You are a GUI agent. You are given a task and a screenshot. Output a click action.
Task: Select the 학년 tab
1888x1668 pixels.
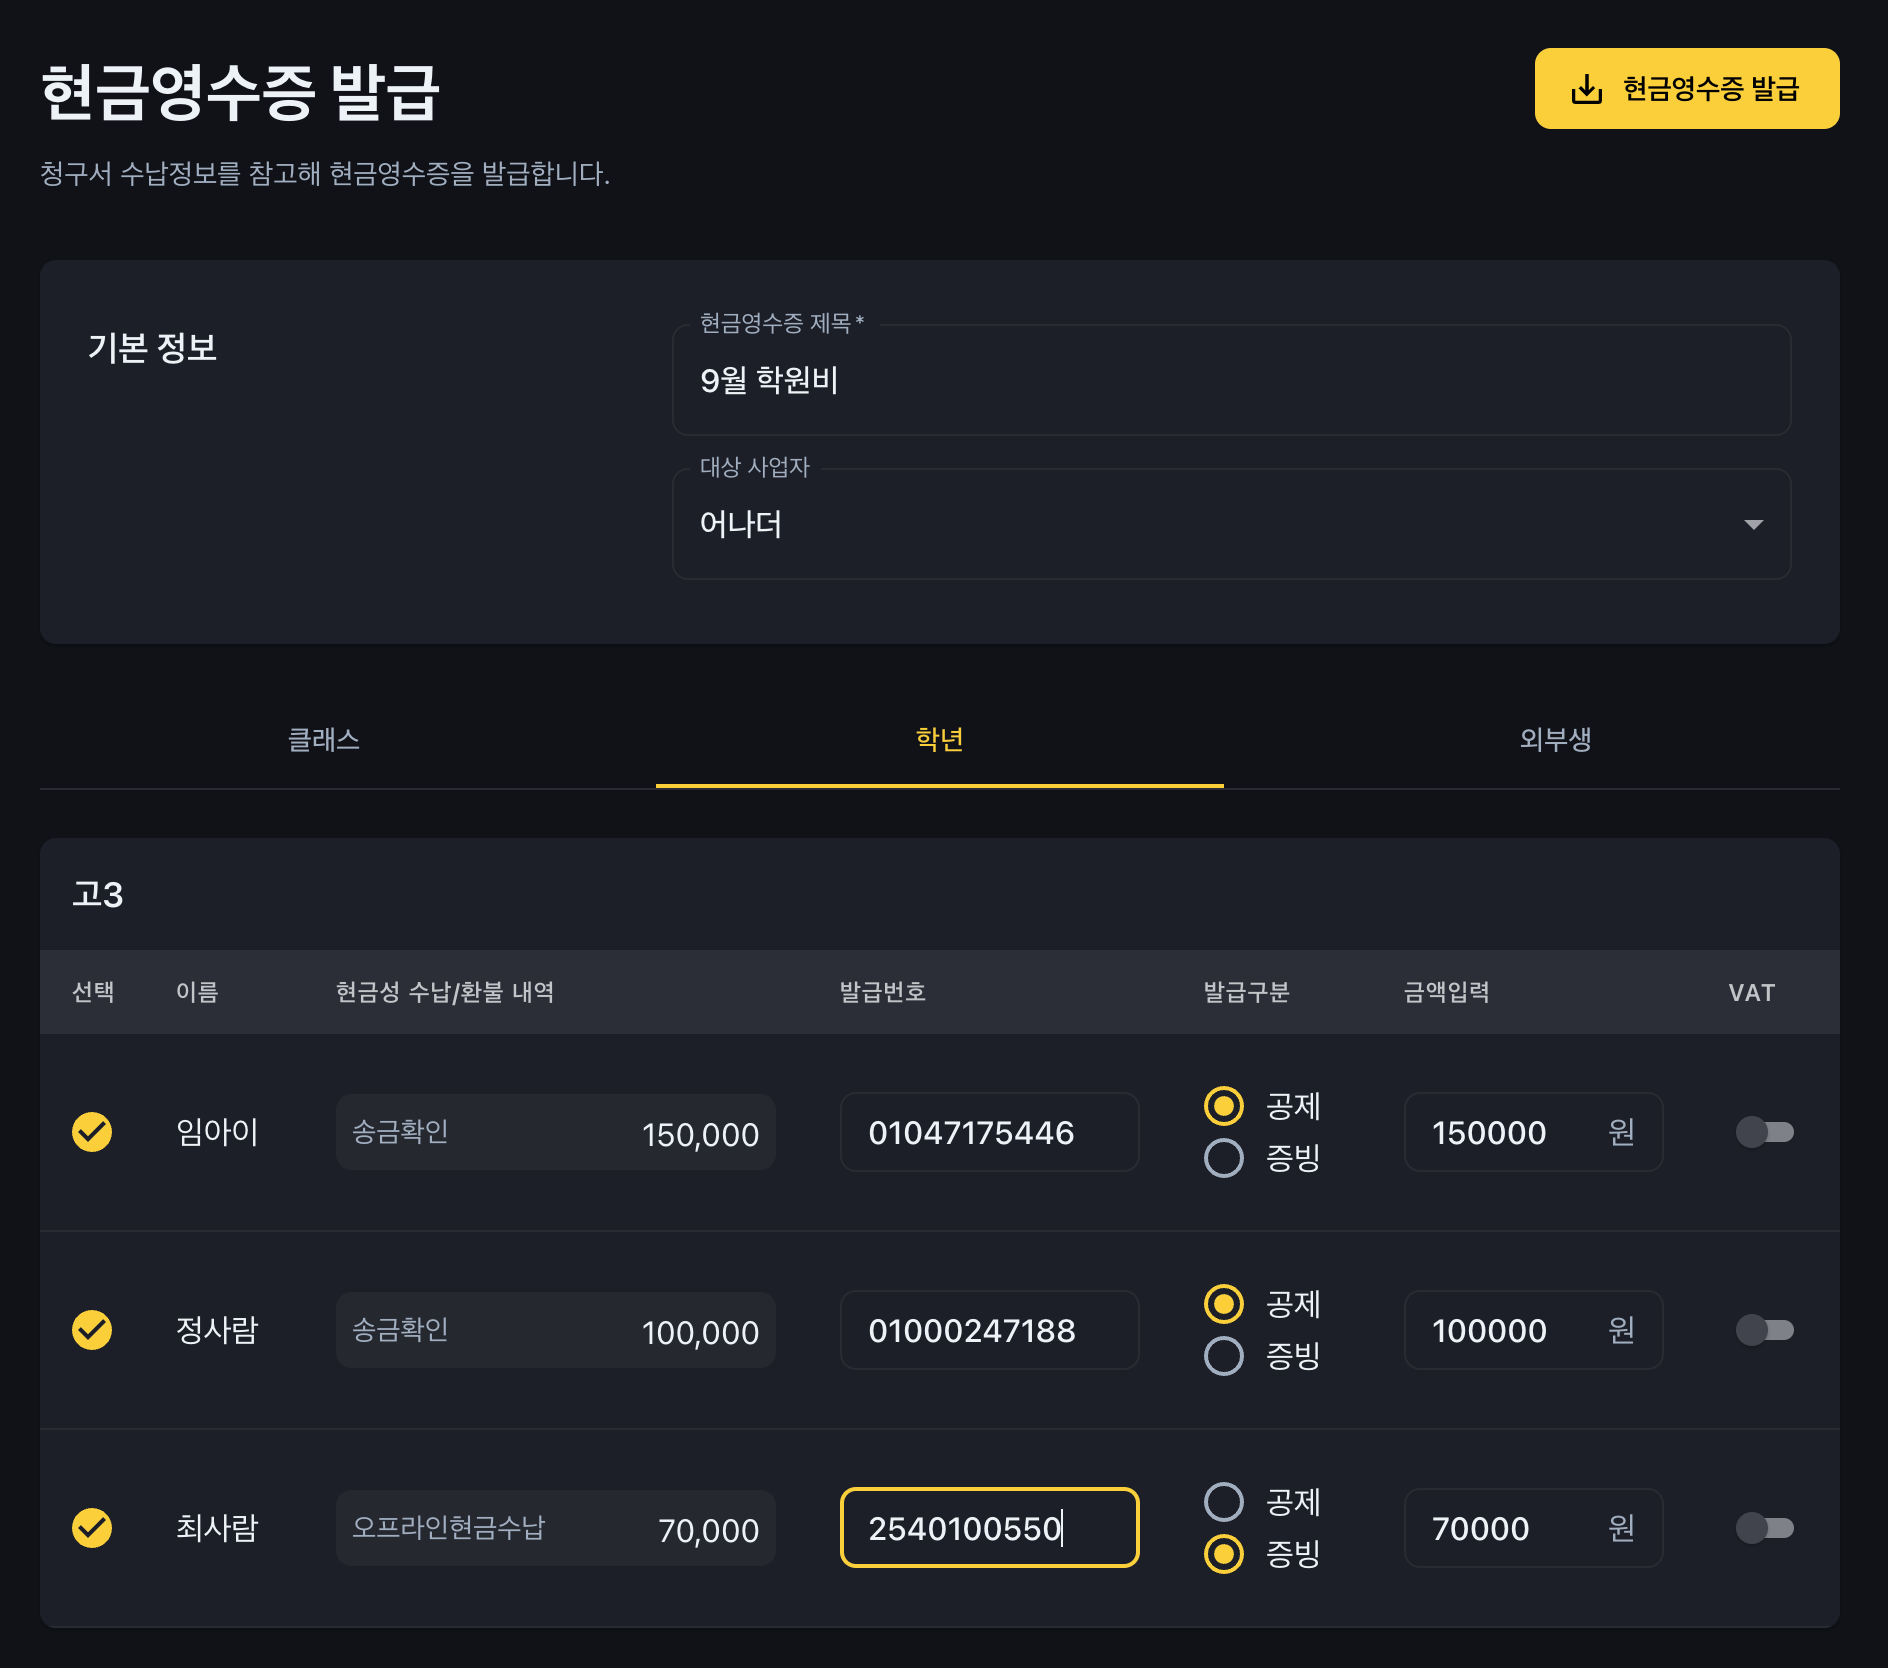[940, 740]
